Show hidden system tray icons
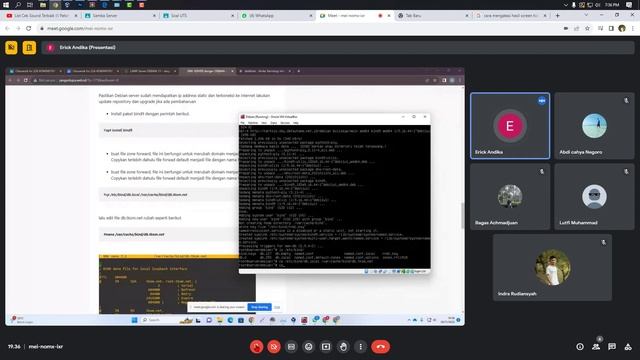The height and width of the screenshot is (360, 640). point(566,5)
